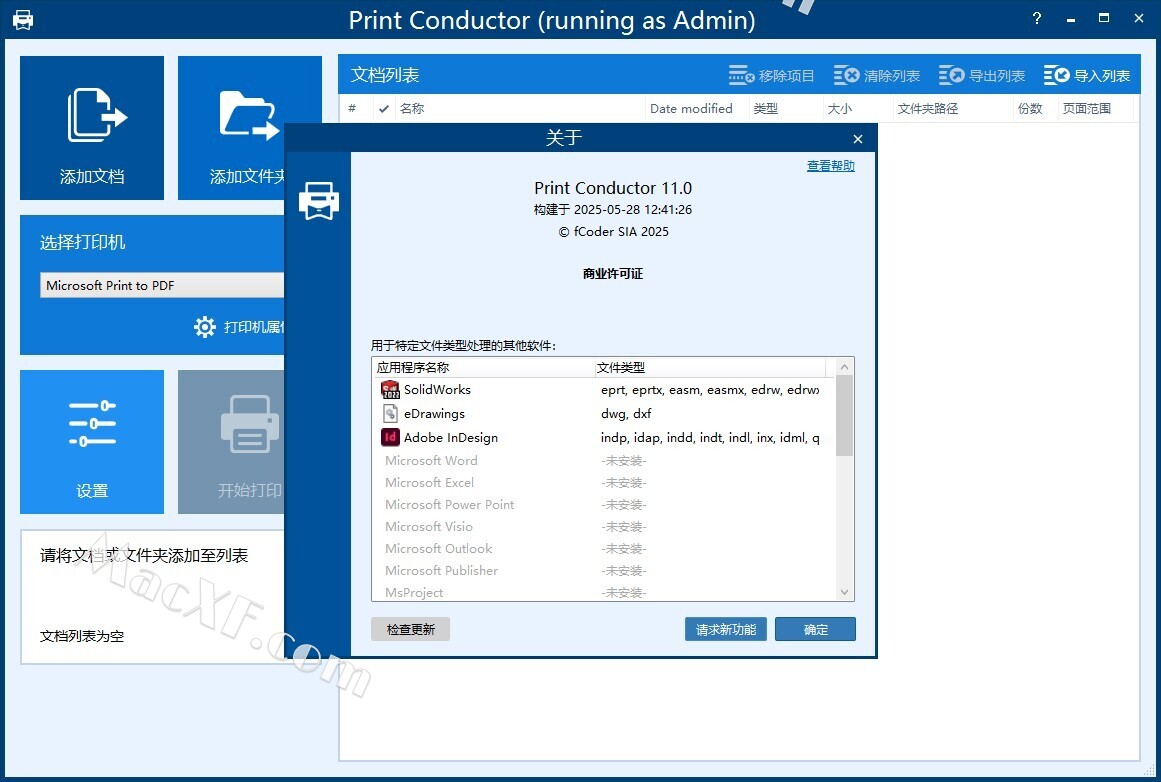The image size is (1161, 782).
Task: Select the eDrawings icon in application list
Action: pos(390,413)
